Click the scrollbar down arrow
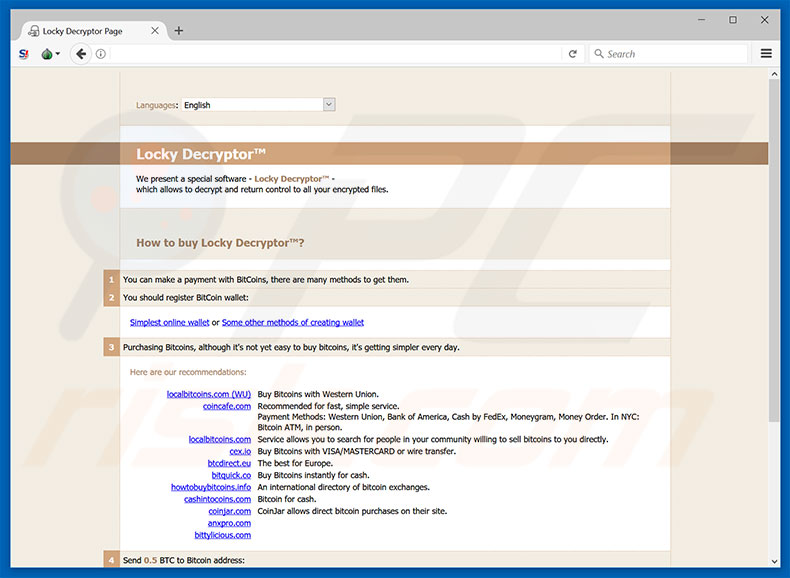Viewport: 790px width, 578px height. coord(774,561)
